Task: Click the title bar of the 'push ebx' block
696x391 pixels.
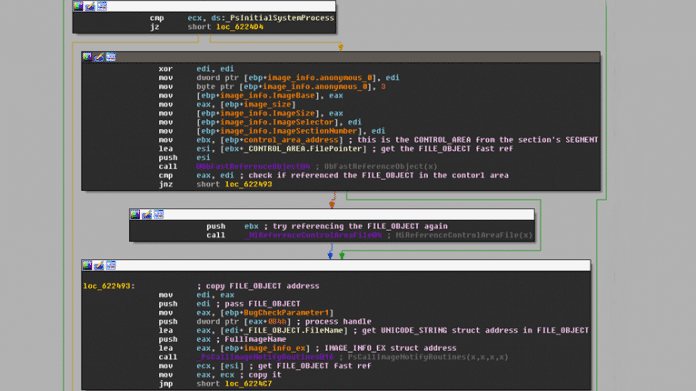Action: (x=332, y=215)
